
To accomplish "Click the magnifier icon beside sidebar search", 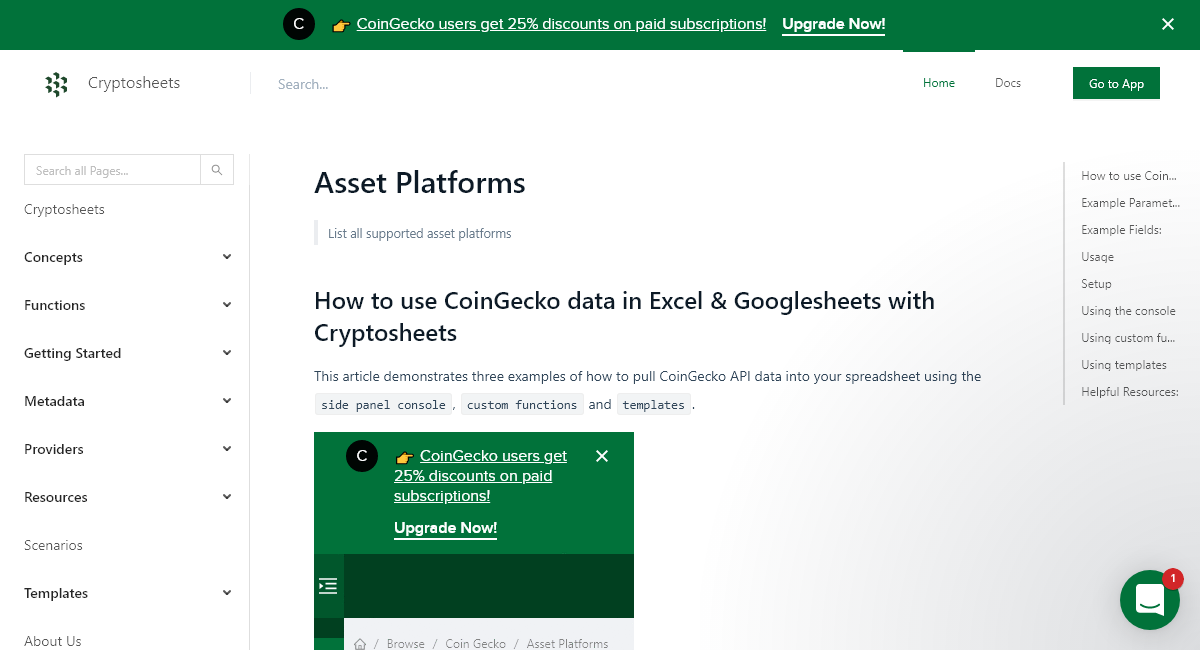I will tap(216, 169).
